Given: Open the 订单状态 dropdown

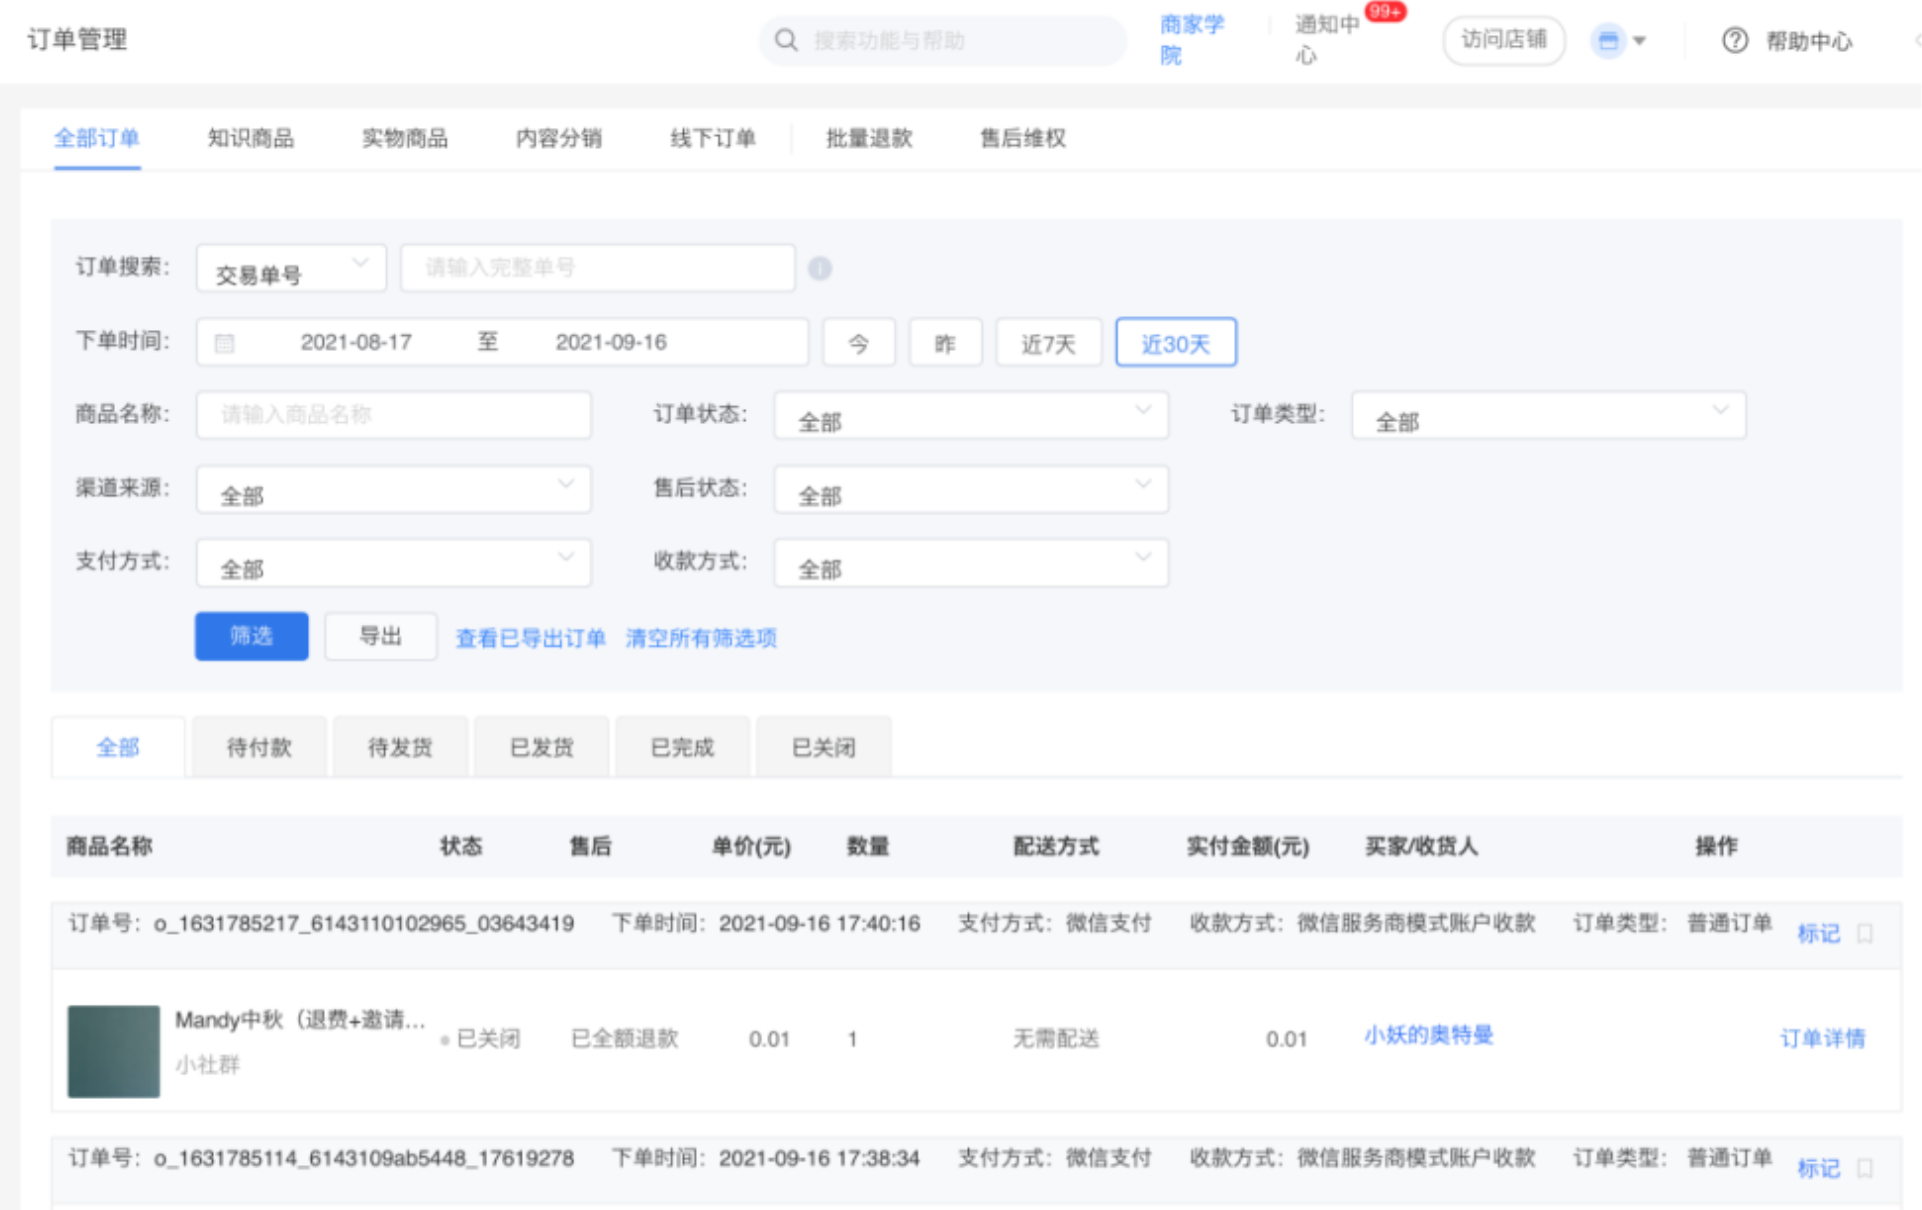Looking at the screenshot, I should [x=970, y=415].
